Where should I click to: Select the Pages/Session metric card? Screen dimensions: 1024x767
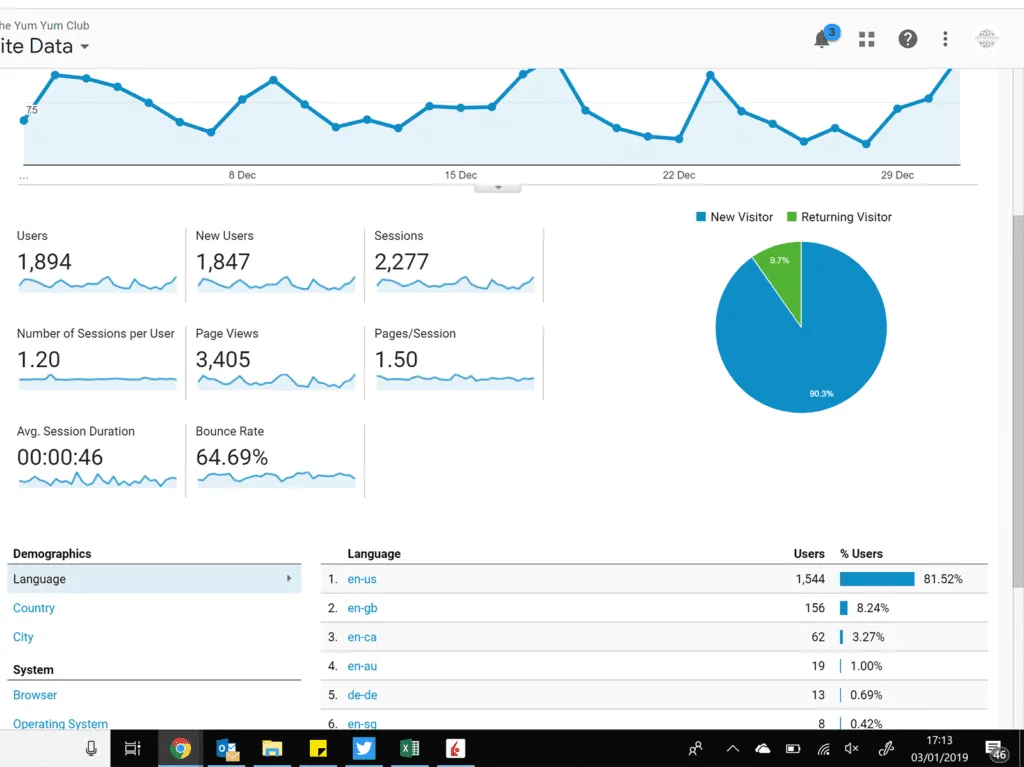[454, 362]
